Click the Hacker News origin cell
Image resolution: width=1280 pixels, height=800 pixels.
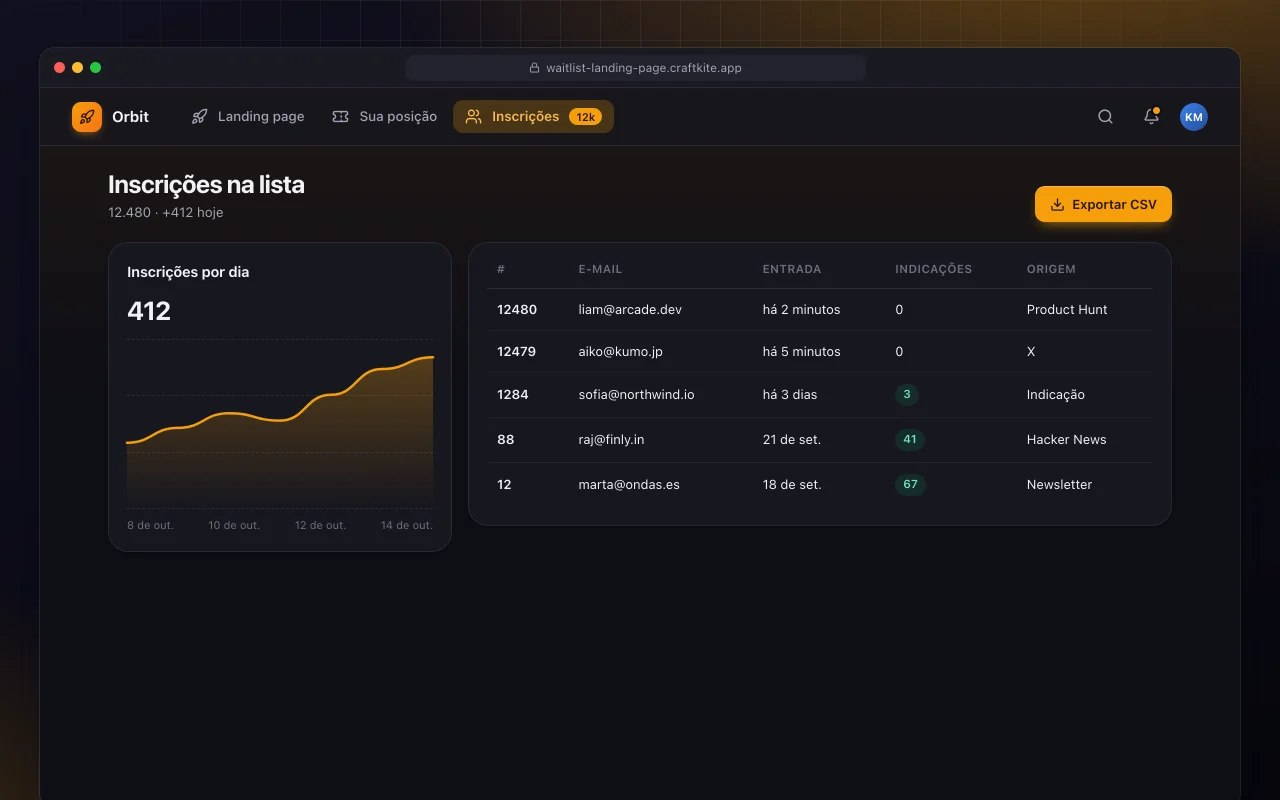(x=1067, y=439)
